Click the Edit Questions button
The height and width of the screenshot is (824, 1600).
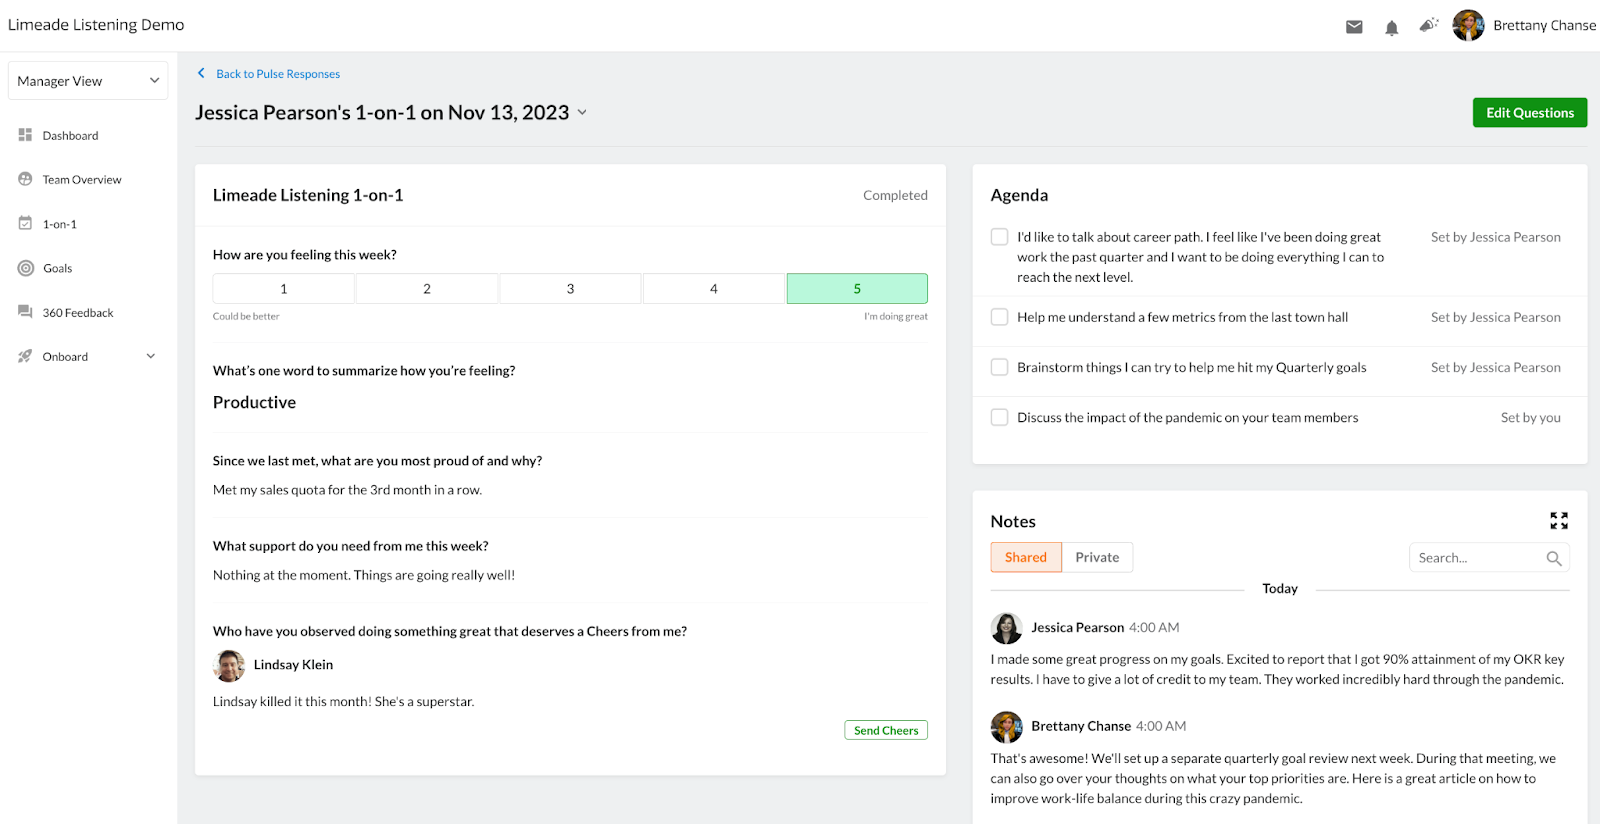pos(1530,113)
